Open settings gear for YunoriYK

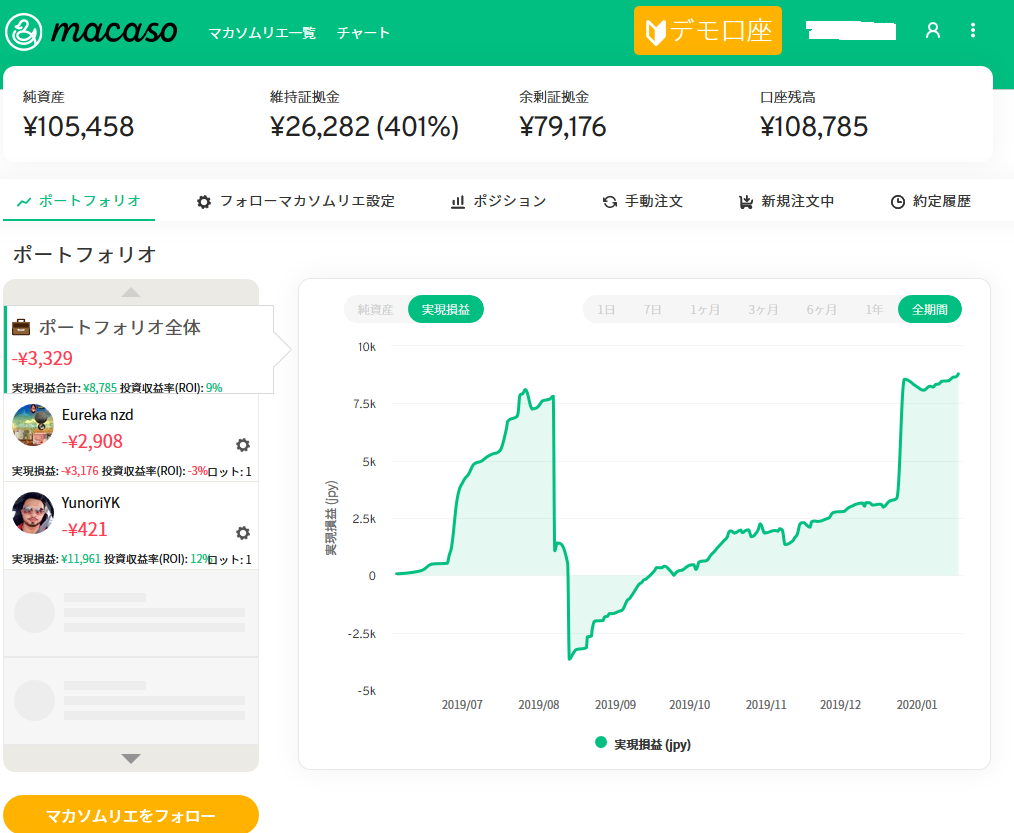tap(242, 533)
